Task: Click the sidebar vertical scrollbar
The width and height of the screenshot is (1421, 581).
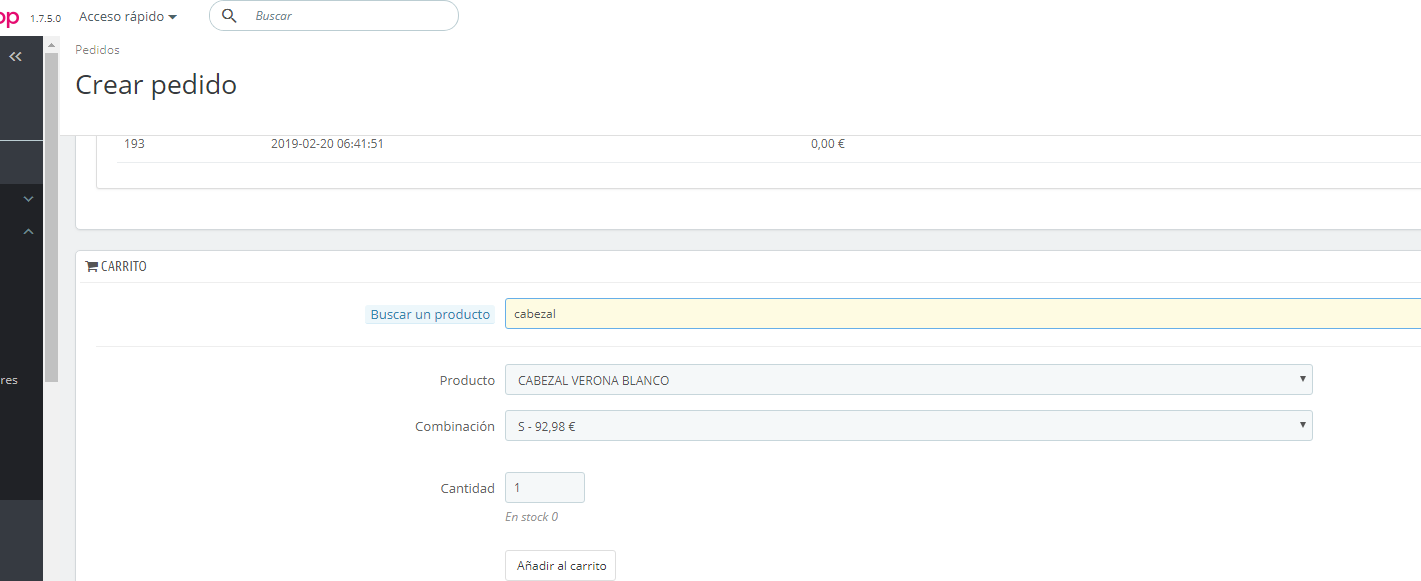Action: click(51, 215)
